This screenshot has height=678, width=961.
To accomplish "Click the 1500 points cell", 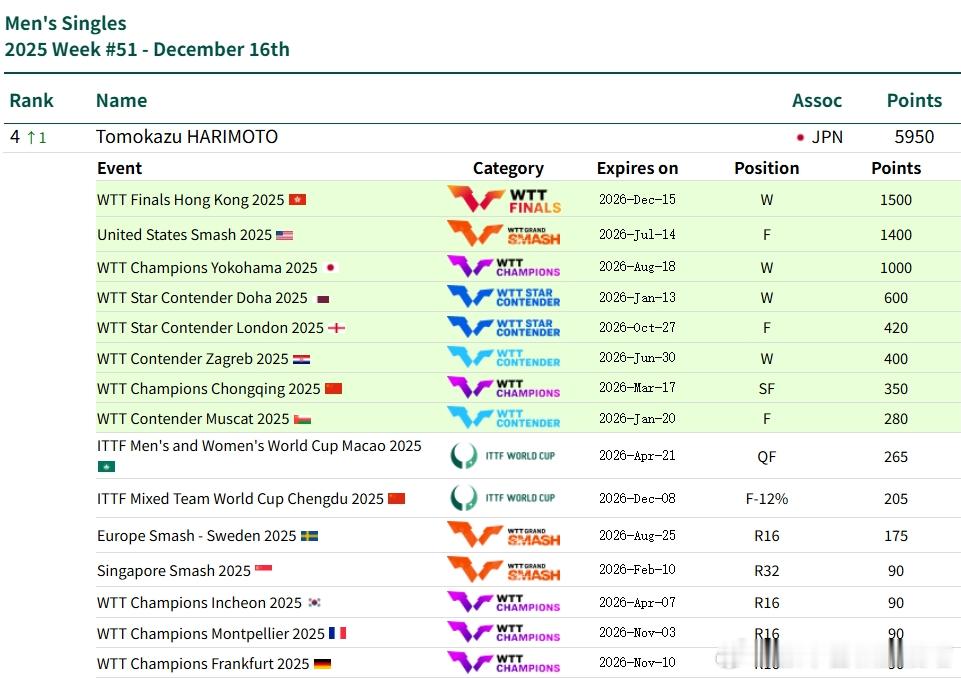I will click(896, 200).
